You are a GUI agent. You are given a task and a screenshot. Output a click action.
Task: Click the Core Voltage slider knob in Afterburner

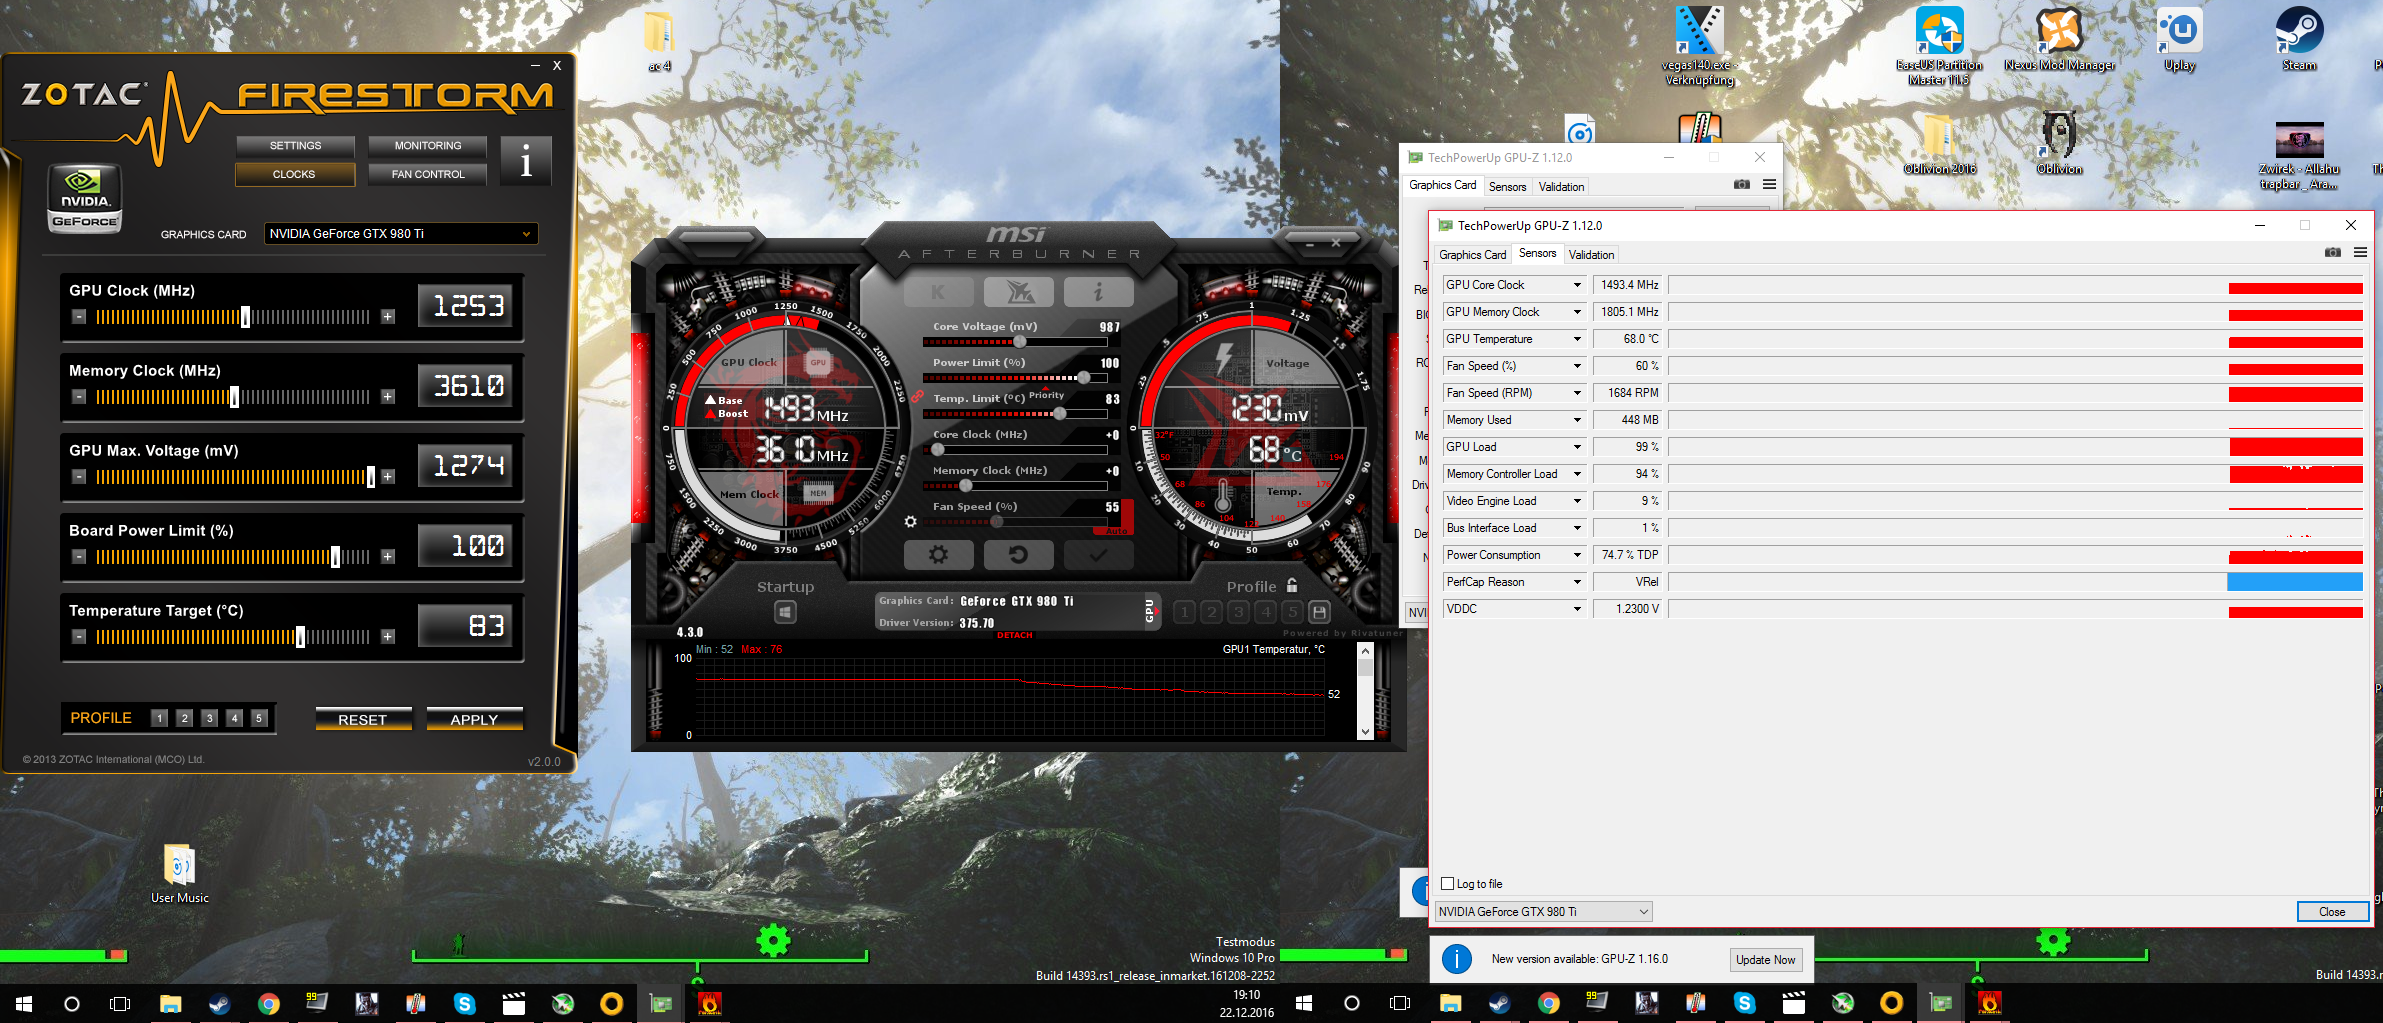[1019, 342]
